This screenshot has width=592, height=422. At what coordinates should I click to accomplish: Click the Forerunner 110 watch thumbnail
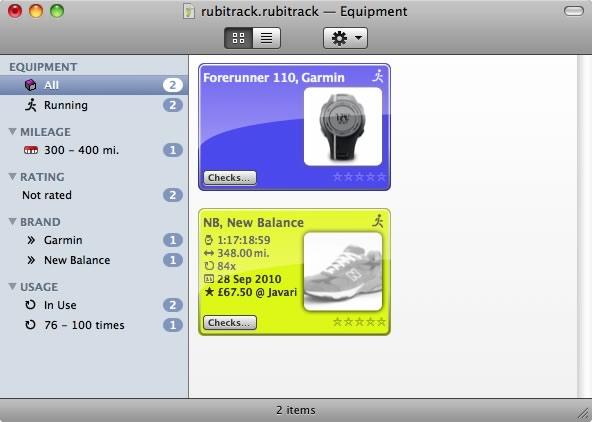point(343,126)
